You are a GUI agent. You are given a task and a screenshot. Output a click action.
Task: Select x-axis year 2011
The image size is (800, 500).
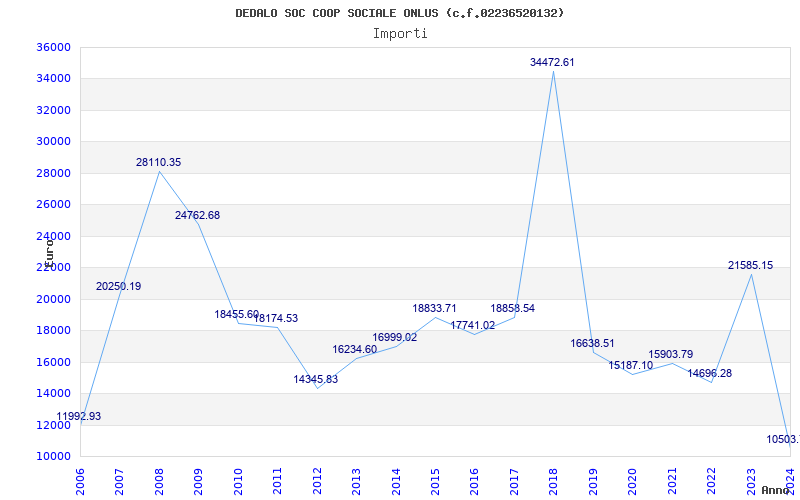(x=278, y=481)
